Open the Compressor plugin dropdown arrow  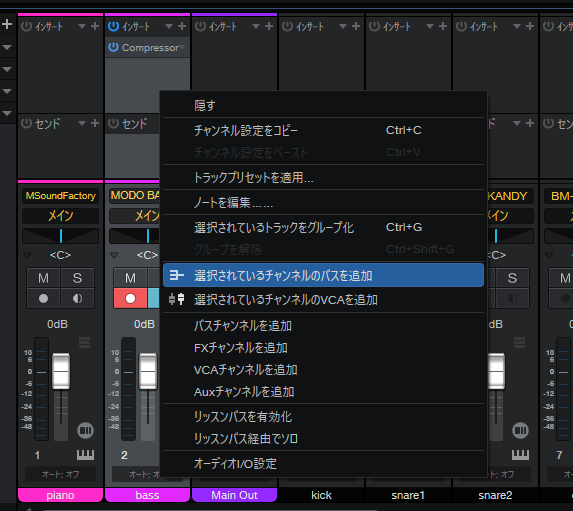pyautogui.click(x=182, y=47)
